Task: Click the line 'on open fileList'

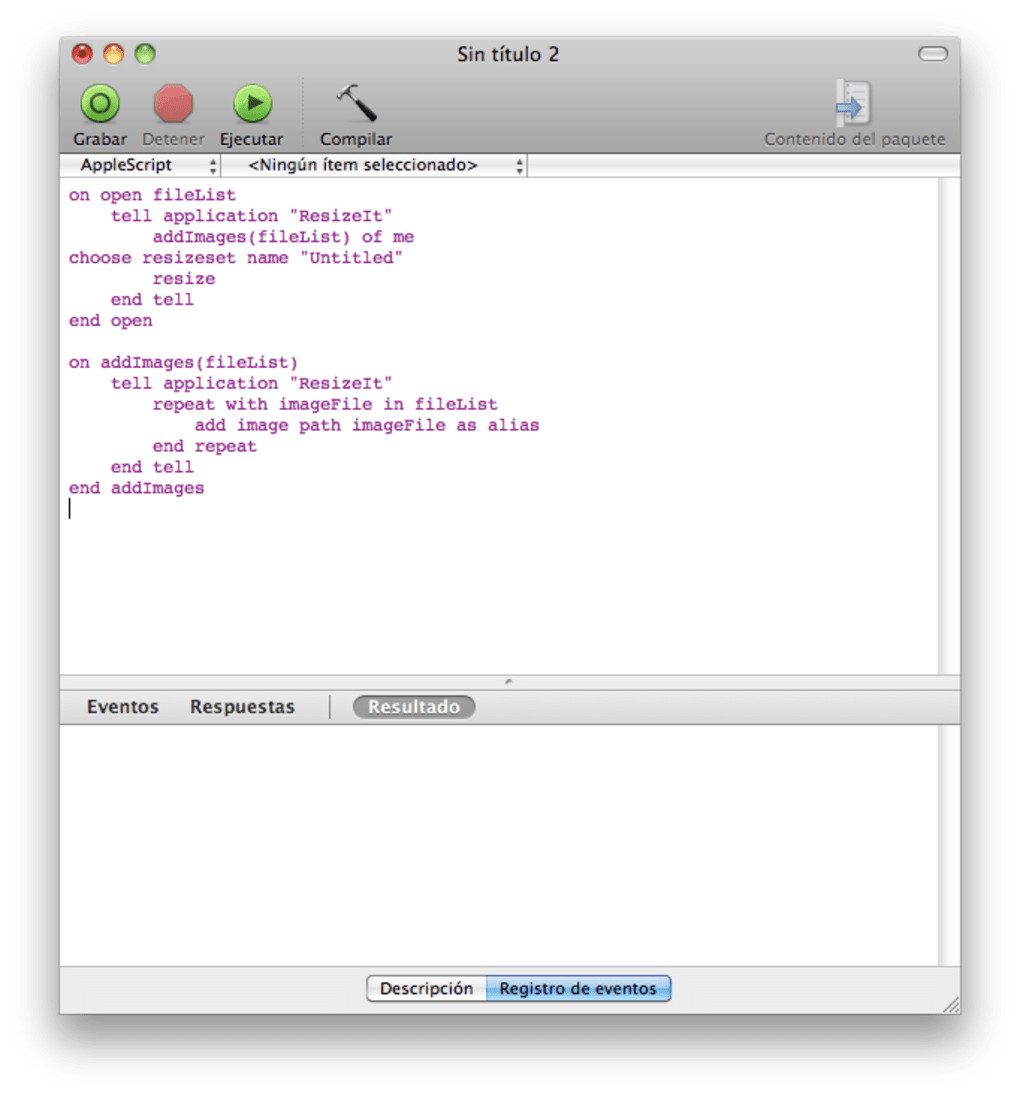Action: pyautogui.click(x=152, y=195)
